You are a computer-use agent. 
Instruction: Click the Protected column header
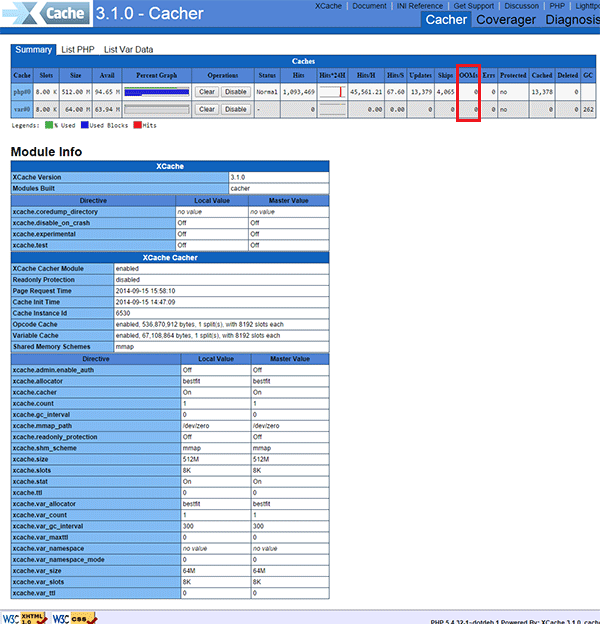pyautogui.click(x=513, y=75)
